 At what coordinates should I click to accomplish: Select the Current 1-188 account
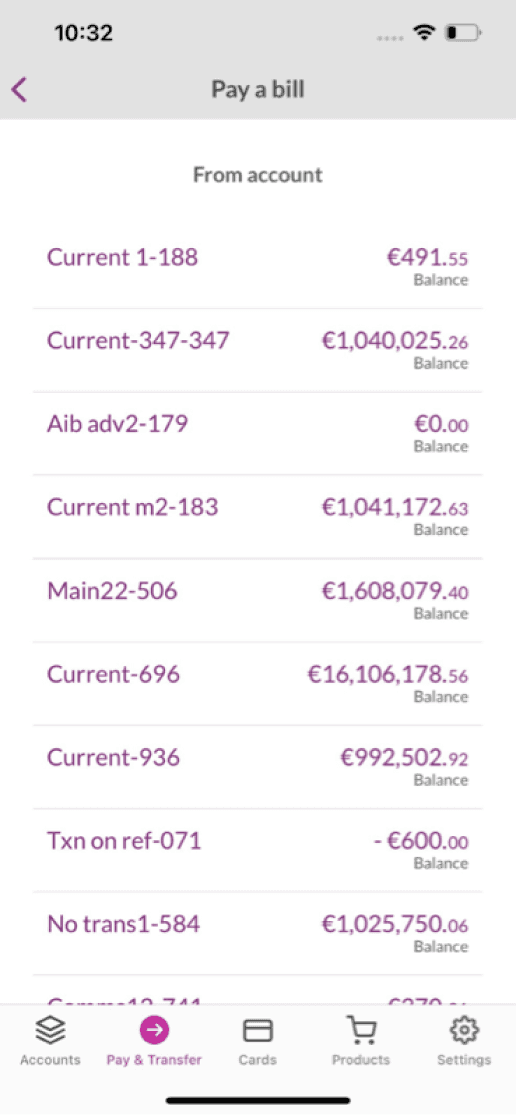click(x=258, y=267)
